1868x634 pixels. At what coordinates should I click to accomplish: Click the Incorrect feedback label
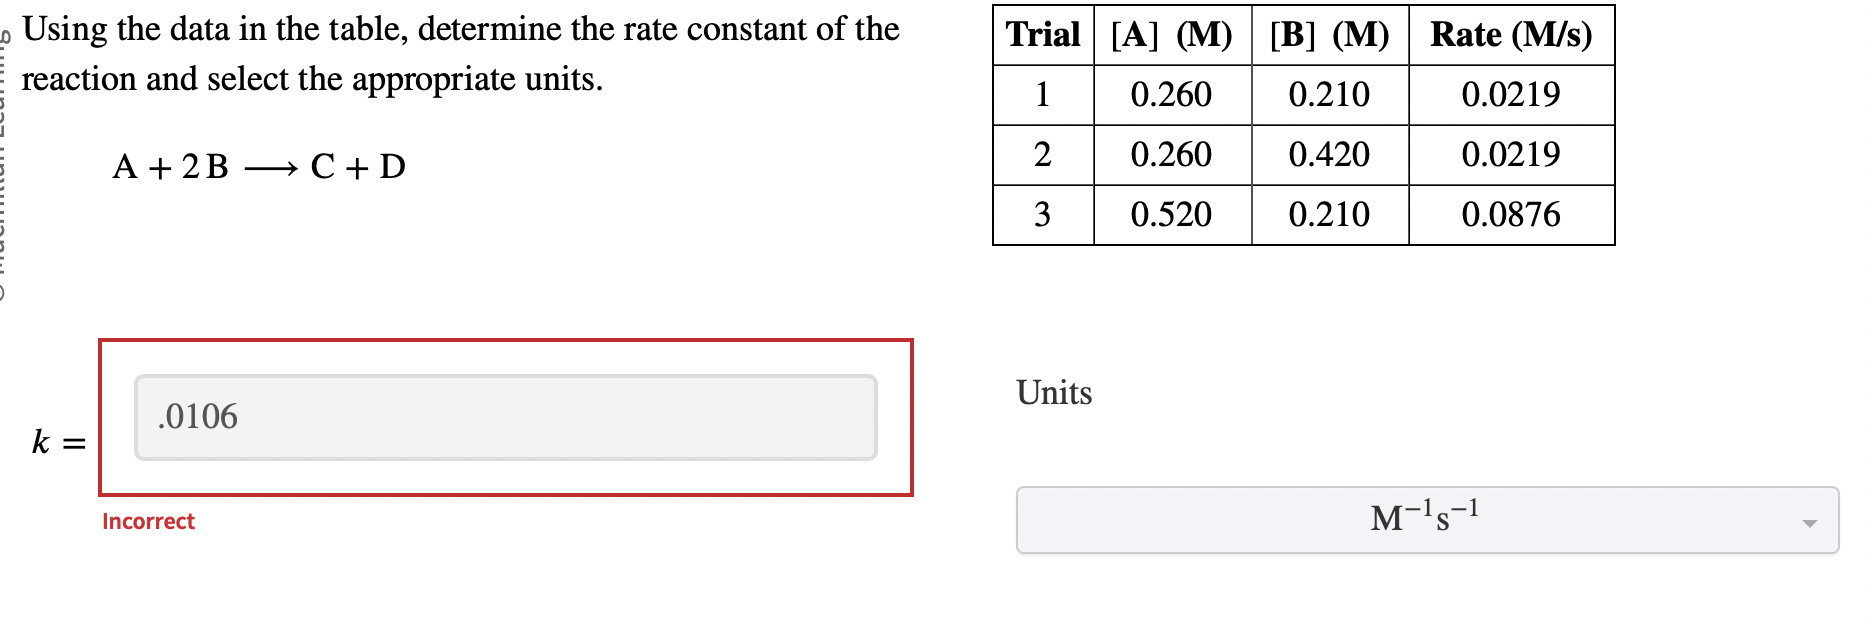(148, 521)
